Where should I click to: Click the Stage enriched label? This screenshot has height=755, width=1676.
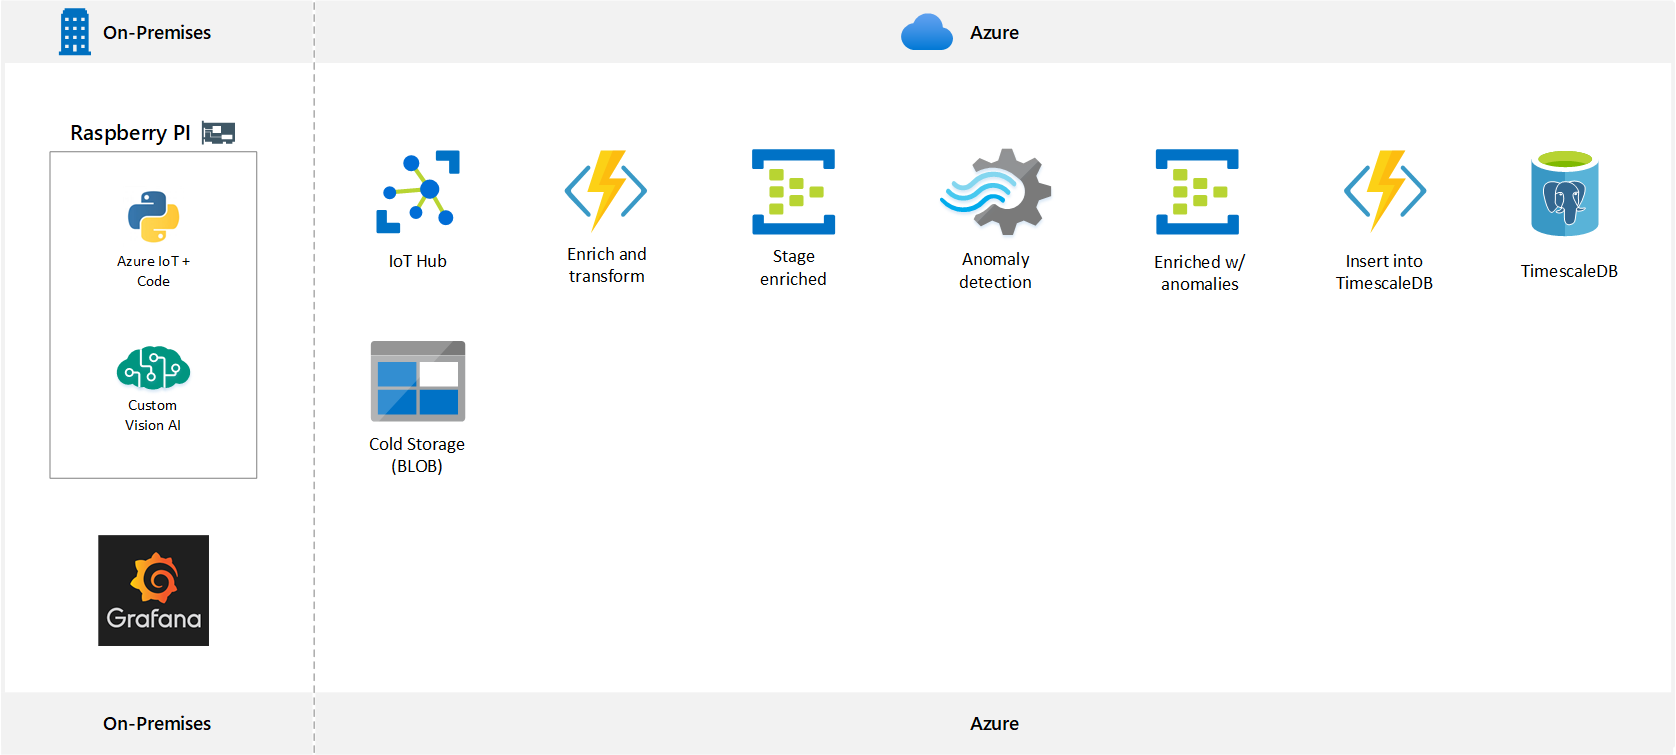pyautogui.click(x=793, y=268)
